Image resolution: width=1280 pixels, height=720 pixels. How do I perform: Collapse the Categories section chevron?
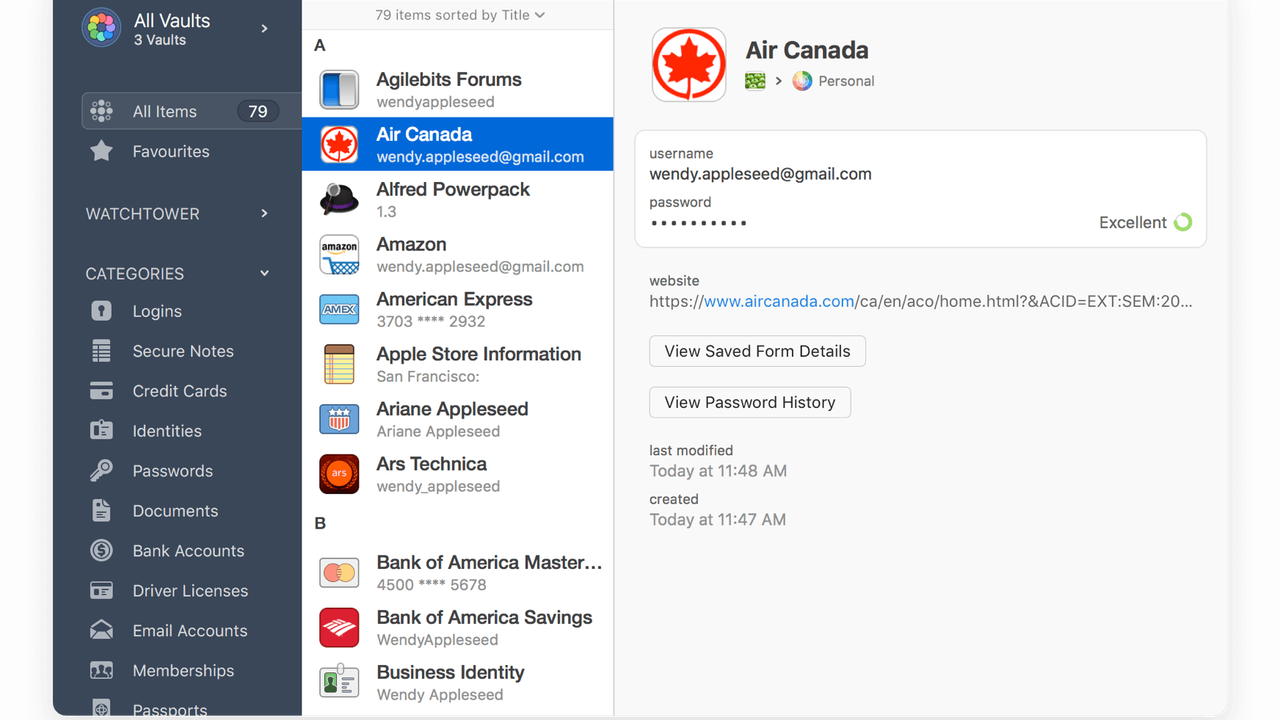(264, 273)
